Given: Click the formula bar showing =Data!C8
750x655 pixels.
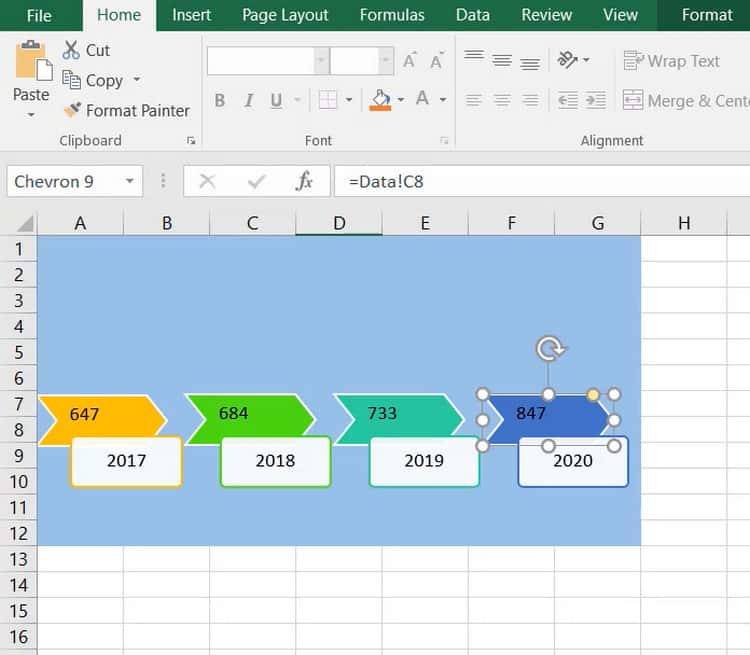Looking at the screenshot, I should [542, 181].
